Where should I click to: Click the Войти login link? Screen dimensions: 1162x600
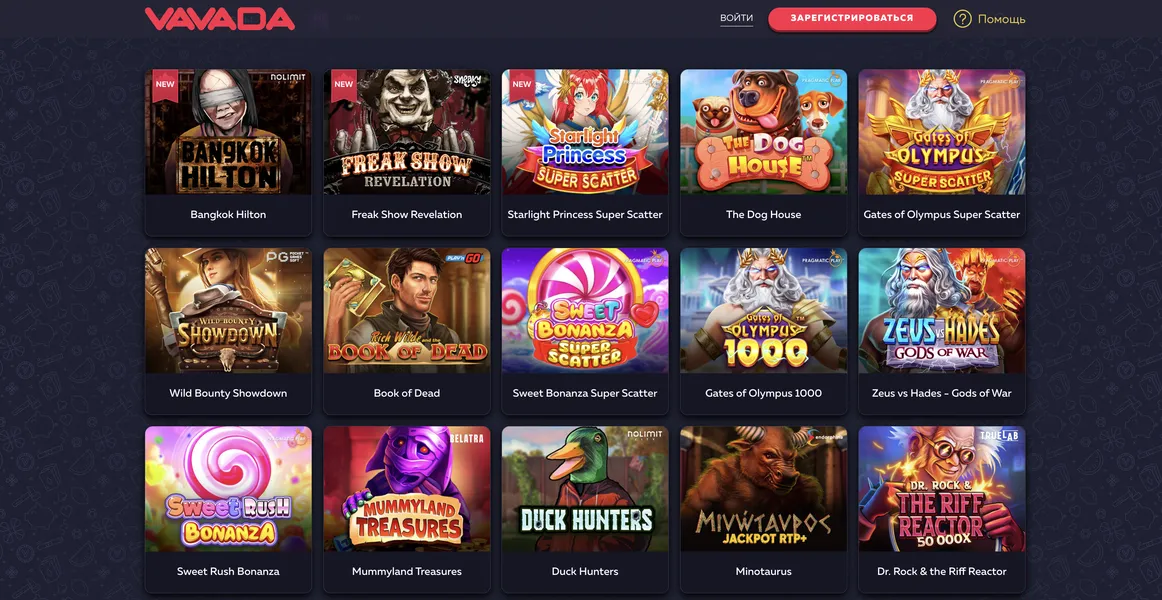point(737,19)
